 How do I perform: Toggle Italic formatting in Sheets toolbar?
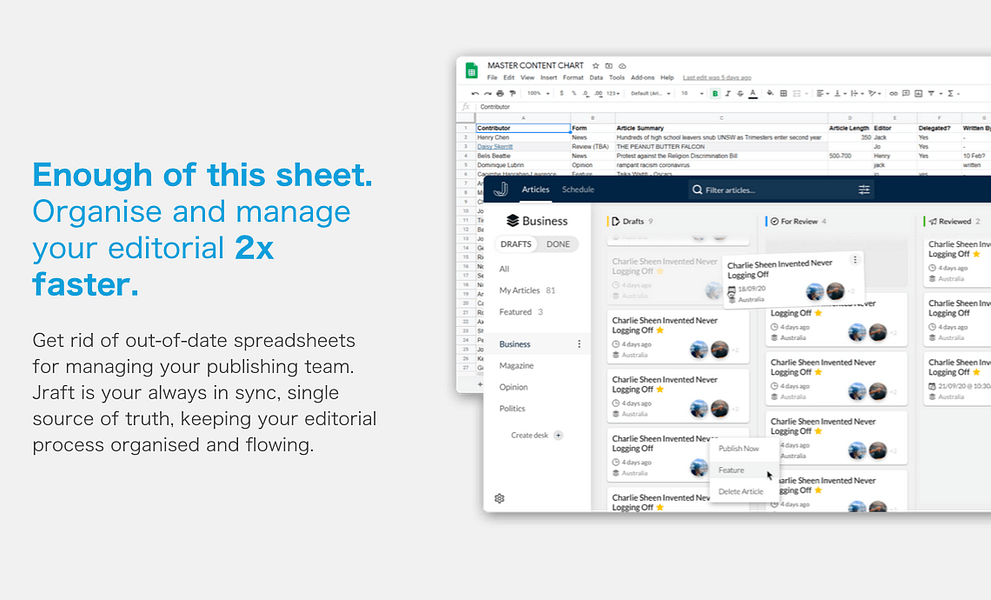tap(728, 94)
